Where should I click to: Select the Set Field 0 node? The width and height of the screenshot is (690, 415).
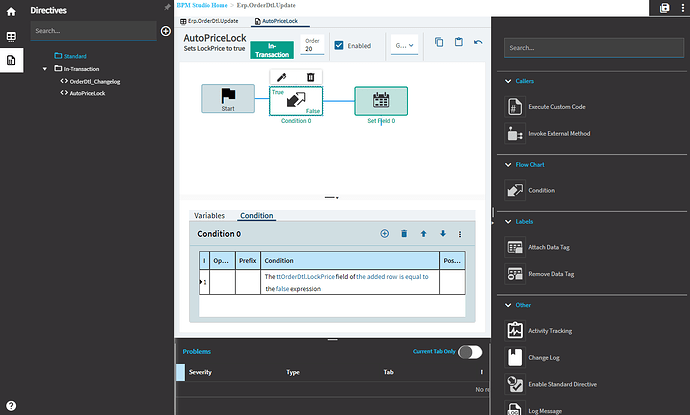(x=381, y=101)
